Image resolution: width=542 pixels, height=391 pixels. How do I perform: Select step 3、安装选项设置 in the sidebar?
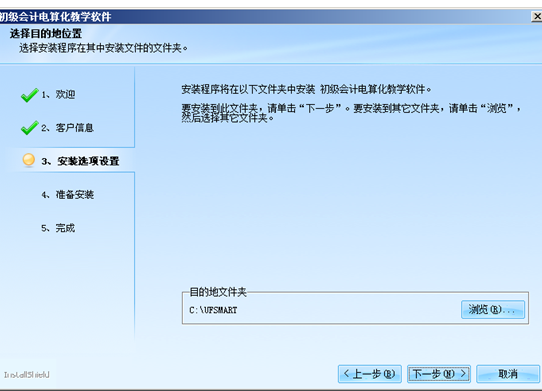tap(80, 161)
